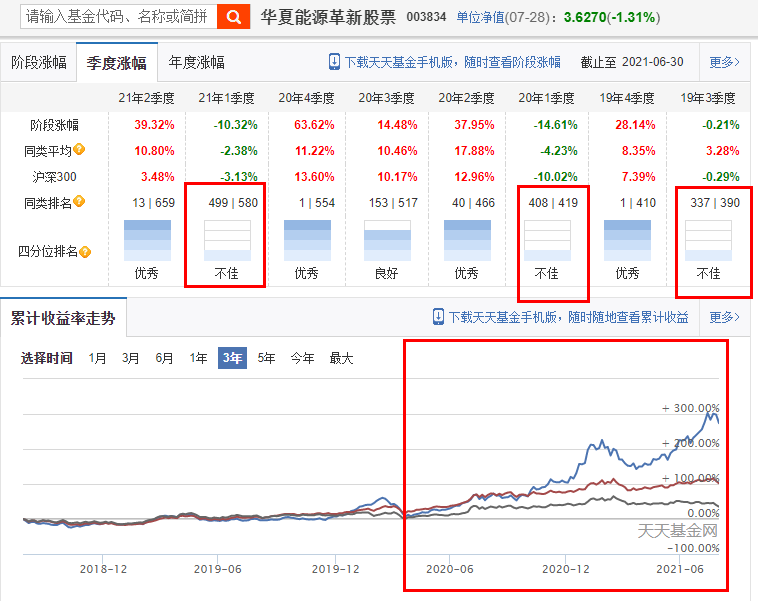Image resolution: width=758 pixels, height=601 pixels.
Task: Click 更多 link in quarterly returns header
Action: click(724, 62)
